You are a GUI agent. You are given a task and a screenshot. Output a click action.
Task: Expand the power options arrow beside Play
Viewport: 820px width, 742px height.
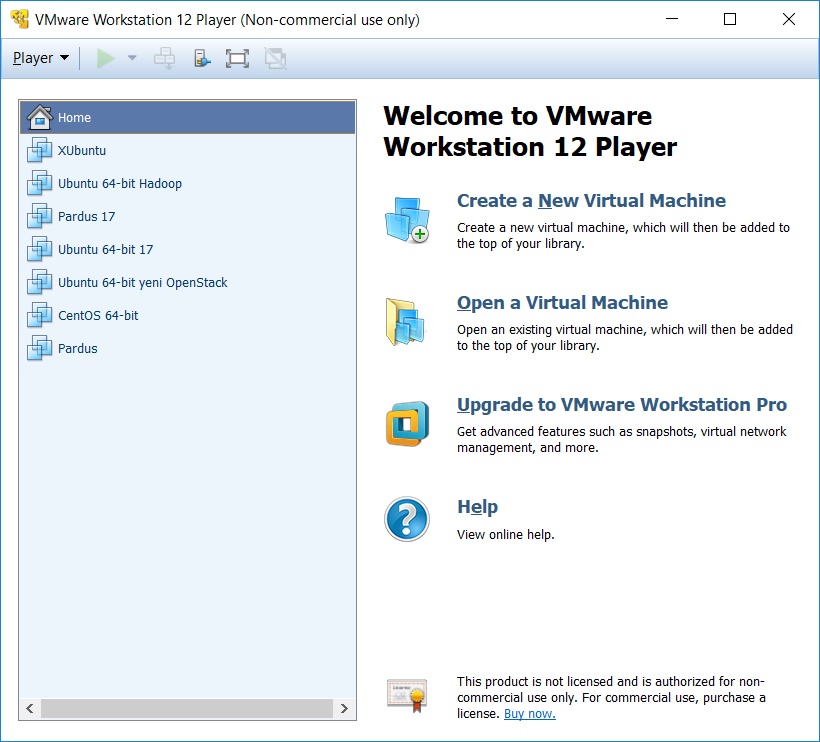click(x=132, y=58)
